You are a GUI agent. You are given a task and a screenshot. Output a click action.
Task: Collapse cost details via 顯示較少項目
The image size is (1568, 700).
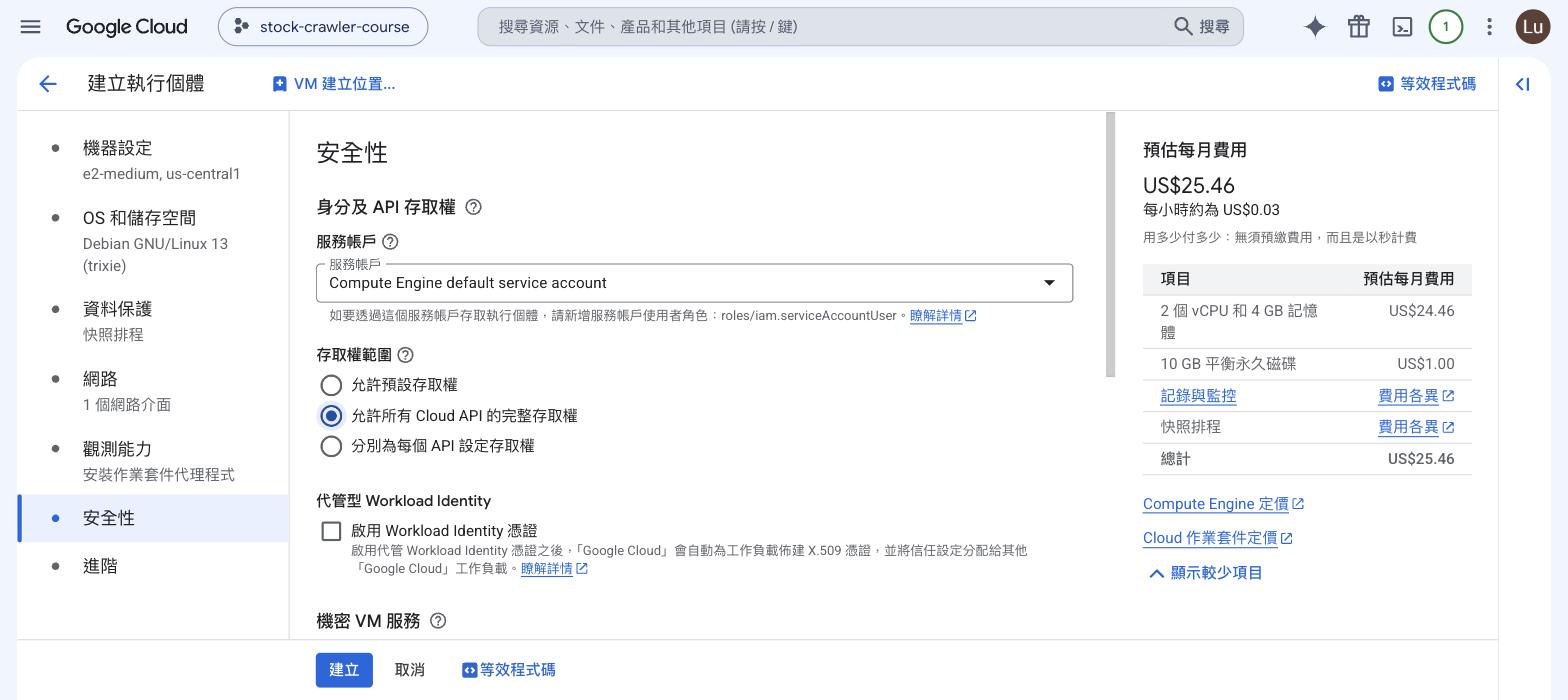click(x=1205, y=573)
